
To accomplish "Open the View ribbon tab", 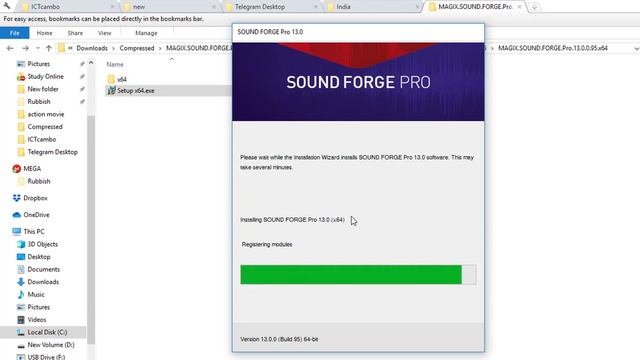I will coord(104,33).
